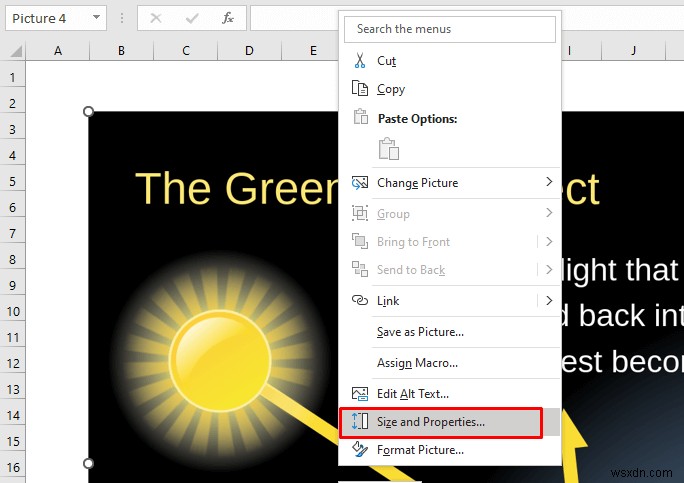Expand the Bring to Front submenu arrow
Screen dimensions: 684x483
click(549, 241)
